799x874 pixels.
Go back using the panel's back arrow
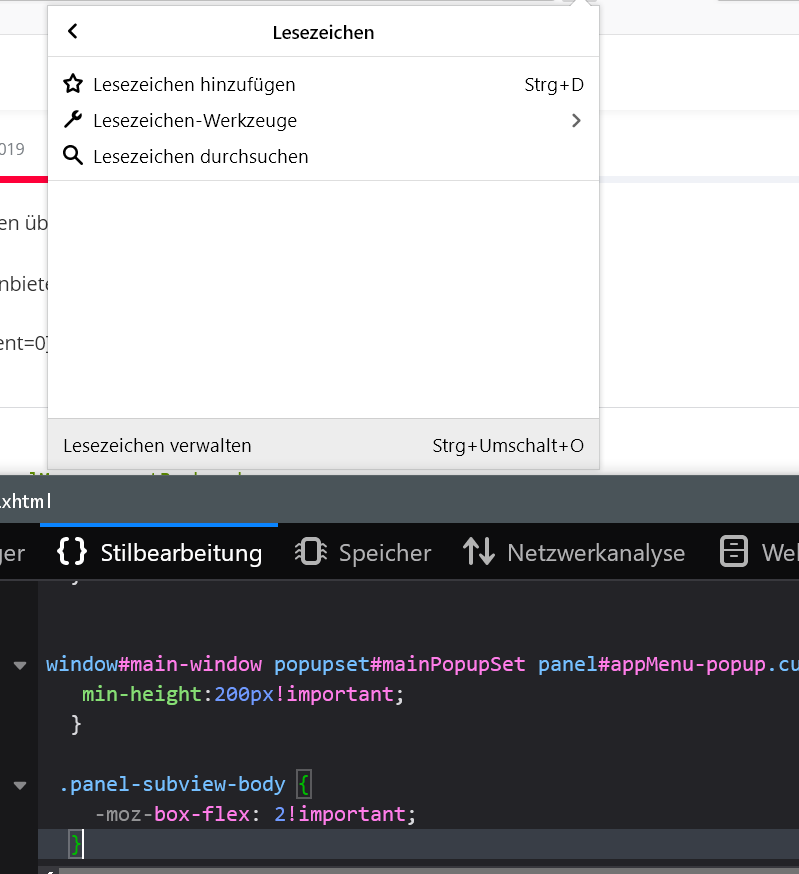72,32
